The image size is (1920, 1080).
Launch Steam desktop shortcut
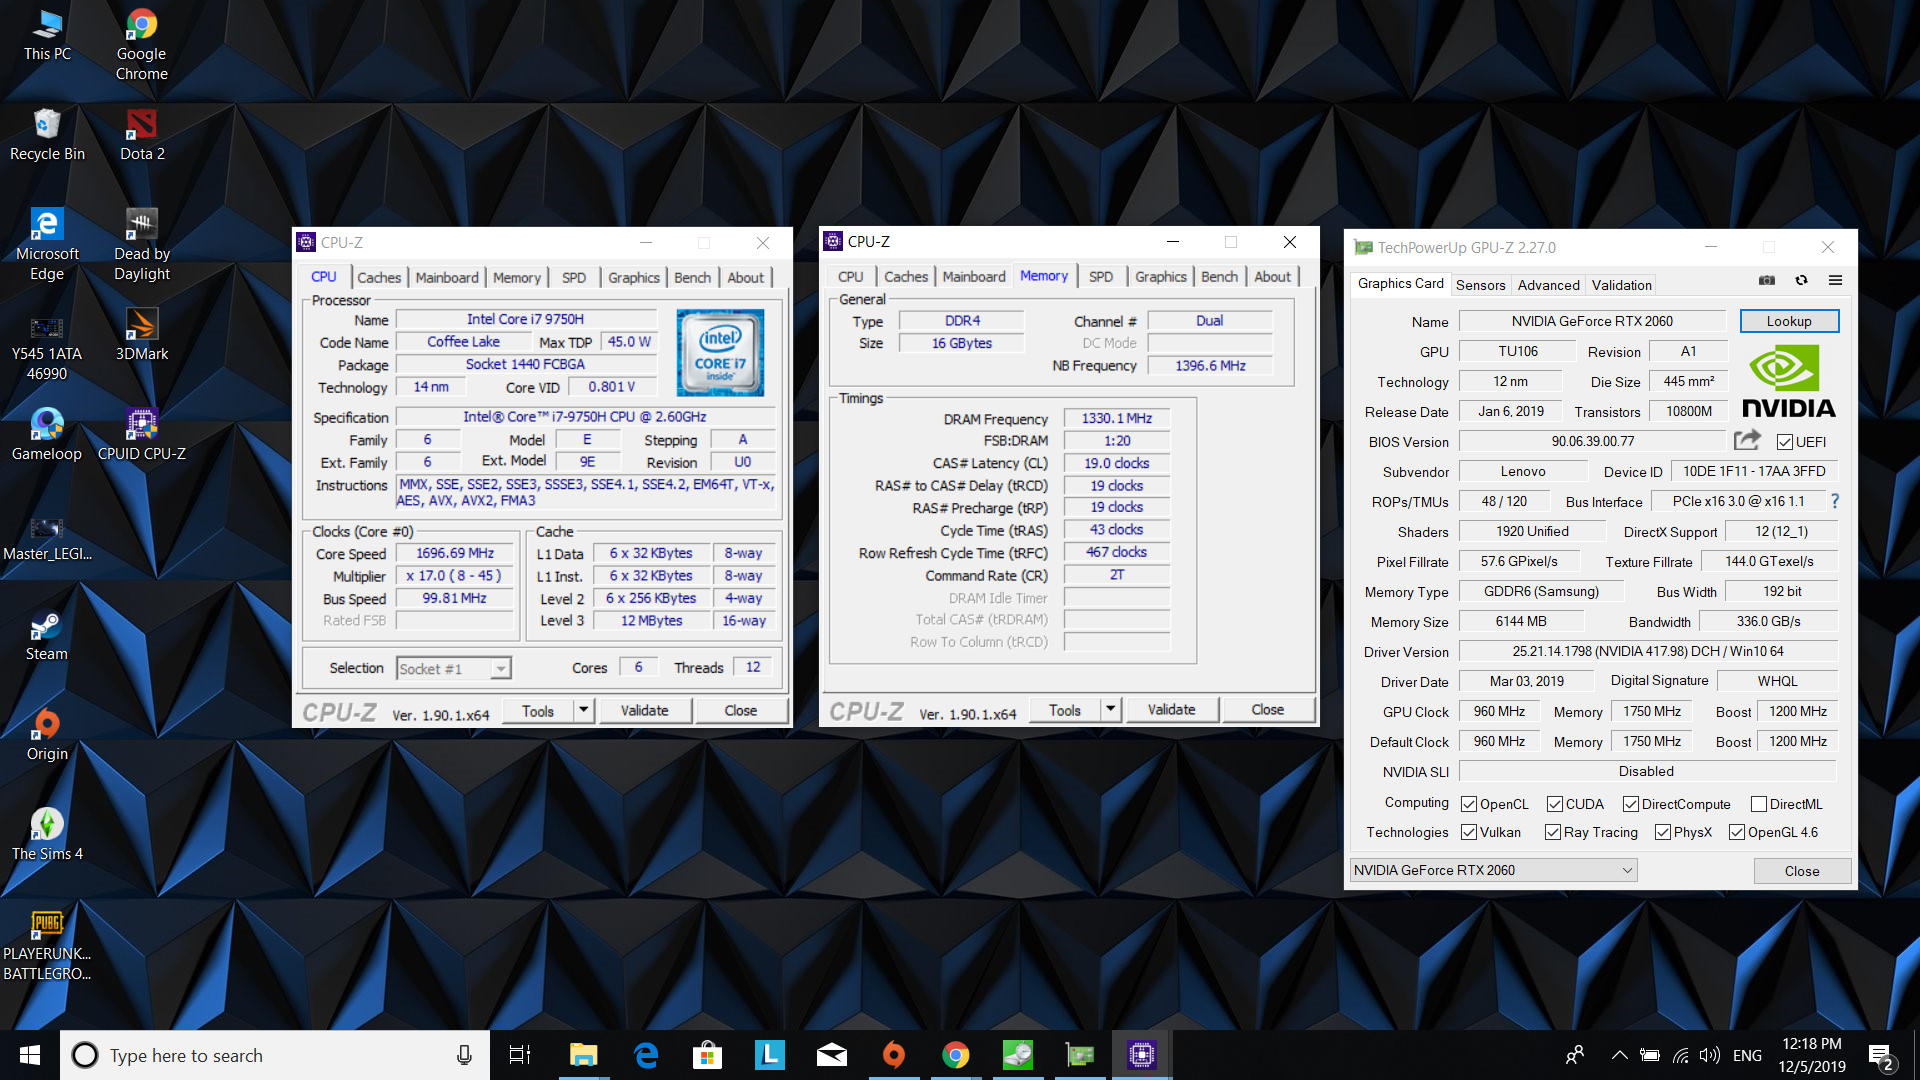click(x=47, y=635)
